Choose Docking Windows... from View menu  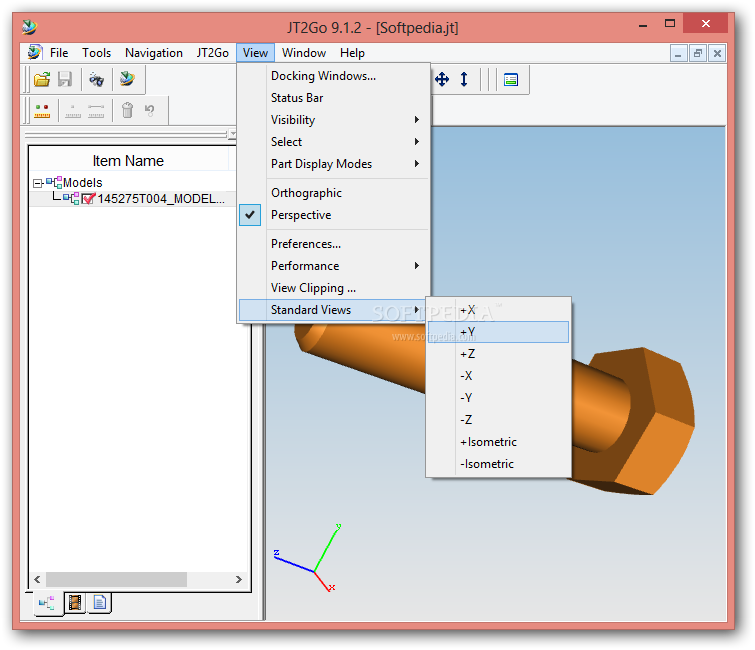[333, 76]
